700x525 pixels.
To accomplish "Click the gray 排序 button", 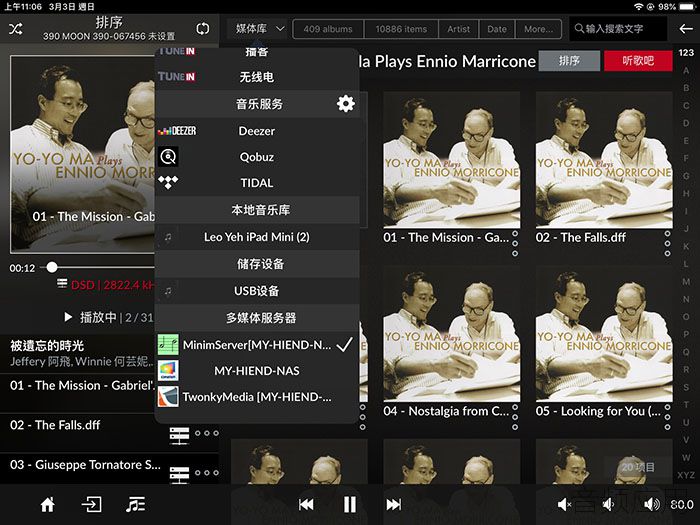I will tap(569, 61).
